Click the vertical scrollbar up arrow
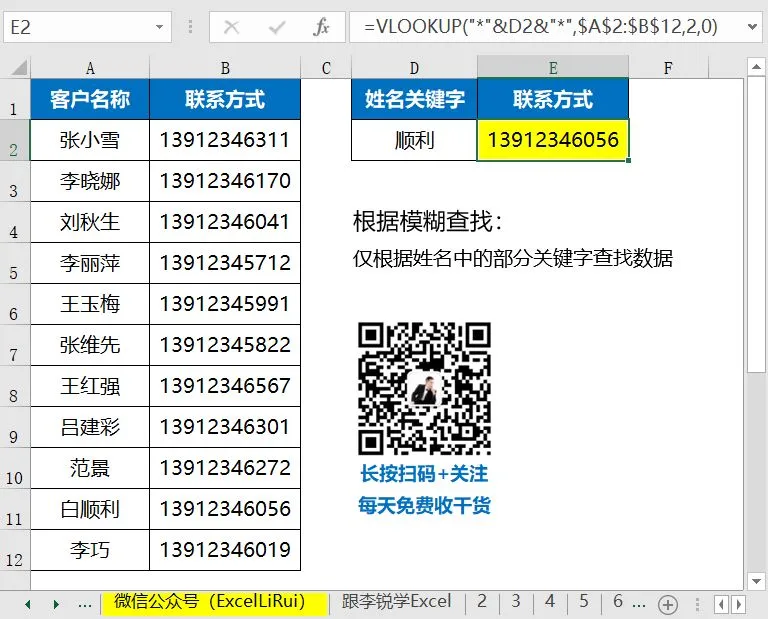The width and height of the screenshot is (768, 619). [756, 67]
